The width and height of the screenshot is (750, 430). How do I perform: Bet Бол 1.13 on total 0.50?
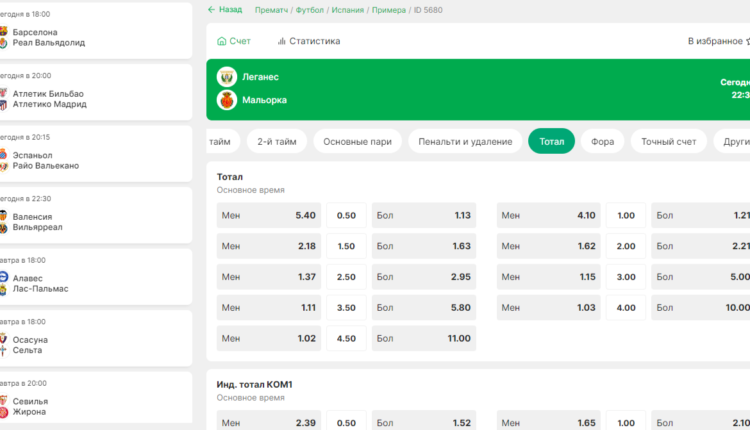(x=424, y=215)
